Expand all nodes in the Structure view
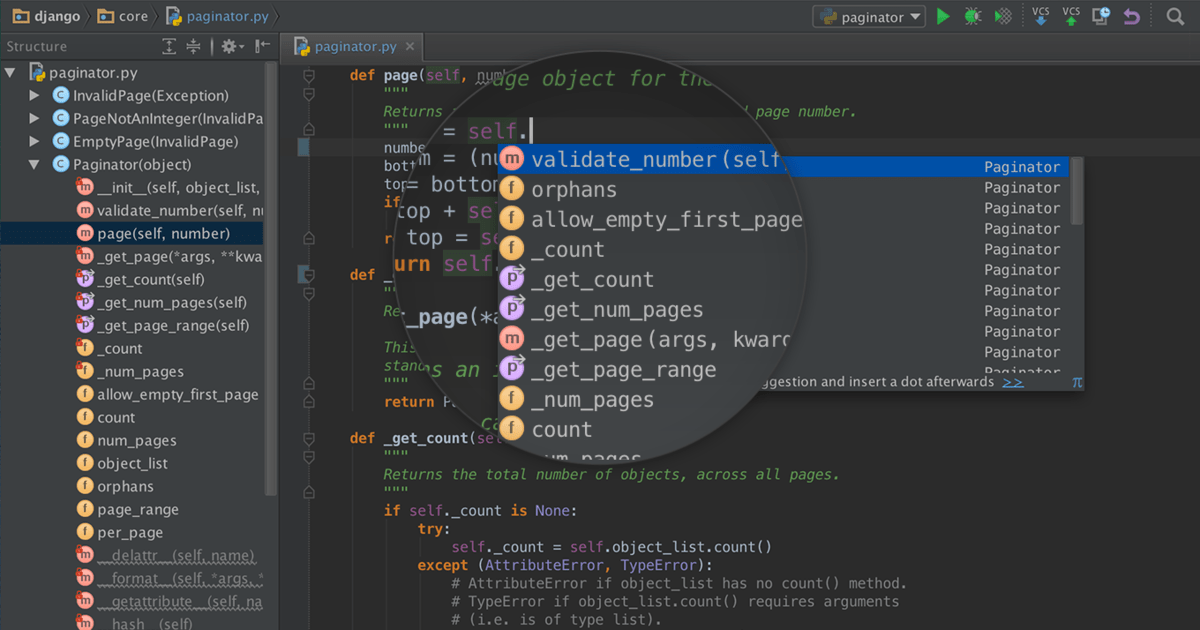1200x630 pixels. click(x=169, y=46)
